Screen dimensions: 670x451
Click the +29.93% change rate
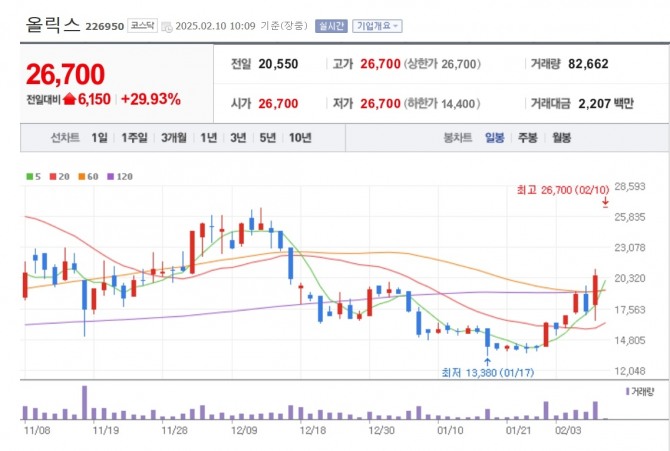pyautogui.click(x=151, y=99)
